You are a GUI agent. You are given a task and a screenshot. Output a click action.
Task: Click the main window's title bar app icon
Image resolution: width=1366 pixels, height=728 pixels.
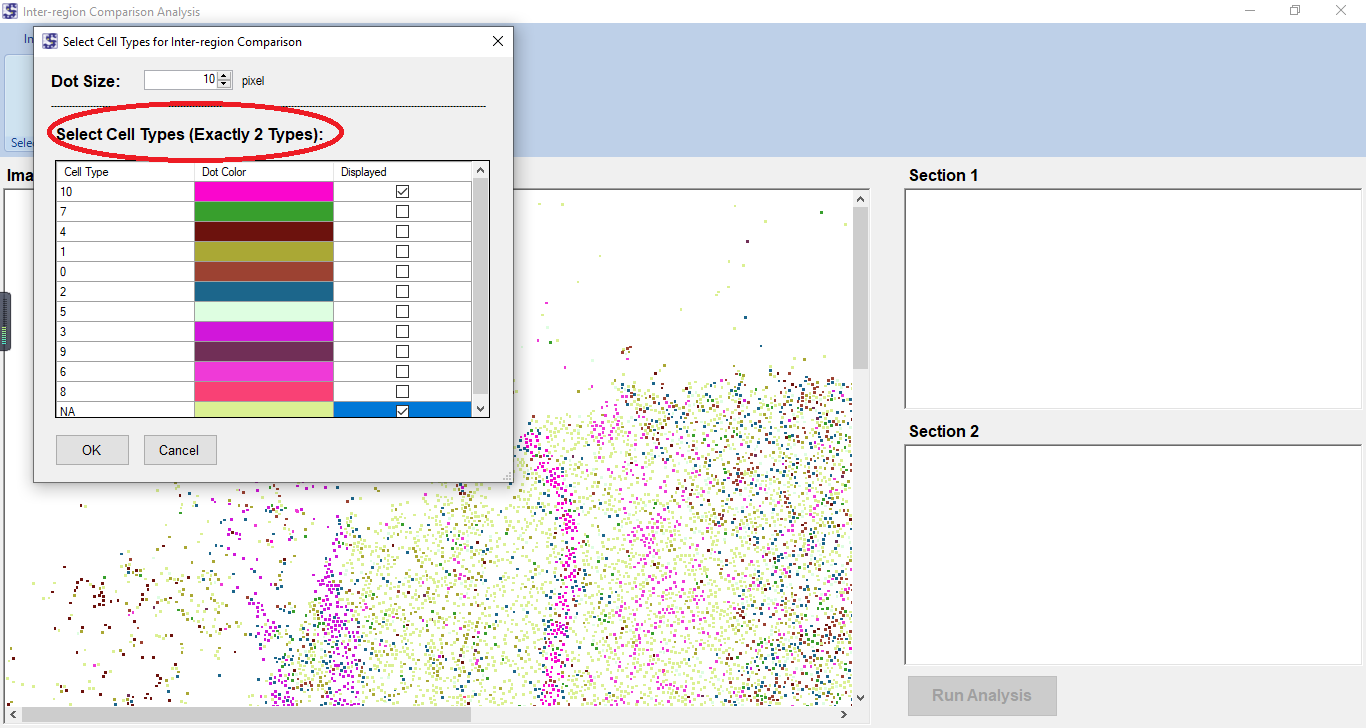[10, 11]
